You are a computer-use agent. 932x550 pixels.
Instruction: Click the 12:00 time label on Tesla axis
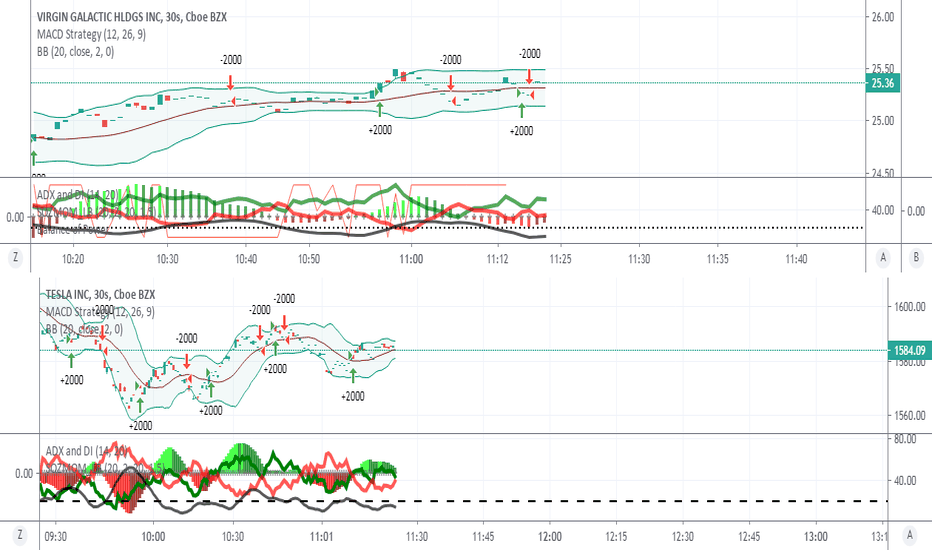point(550,536)
